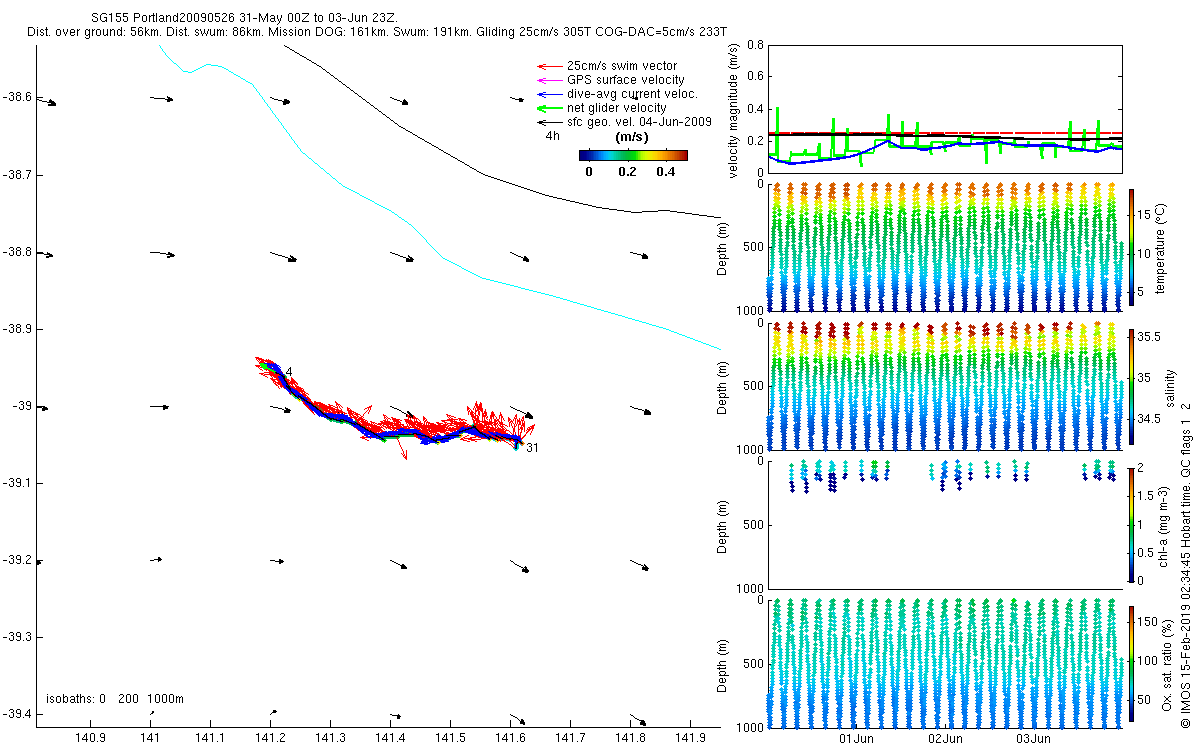Click the '0.8' velocity magnitude tick
The image size is (1200, 750).
point(755,46)
